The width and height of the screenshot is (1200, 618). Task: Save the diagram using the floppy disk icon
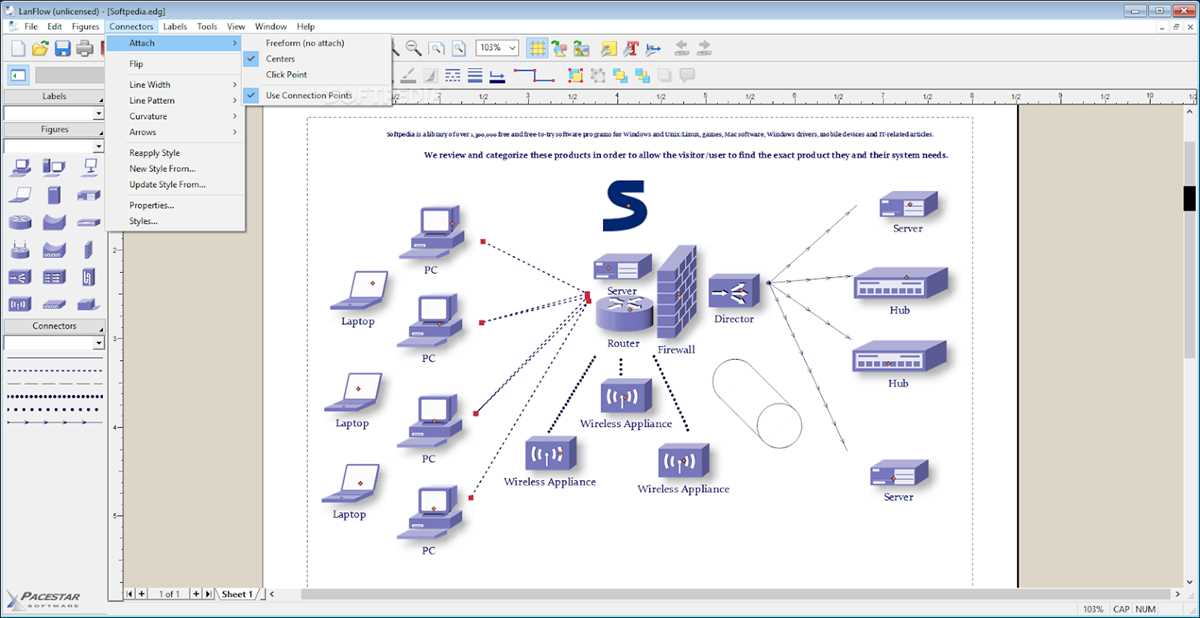[62, 48]
